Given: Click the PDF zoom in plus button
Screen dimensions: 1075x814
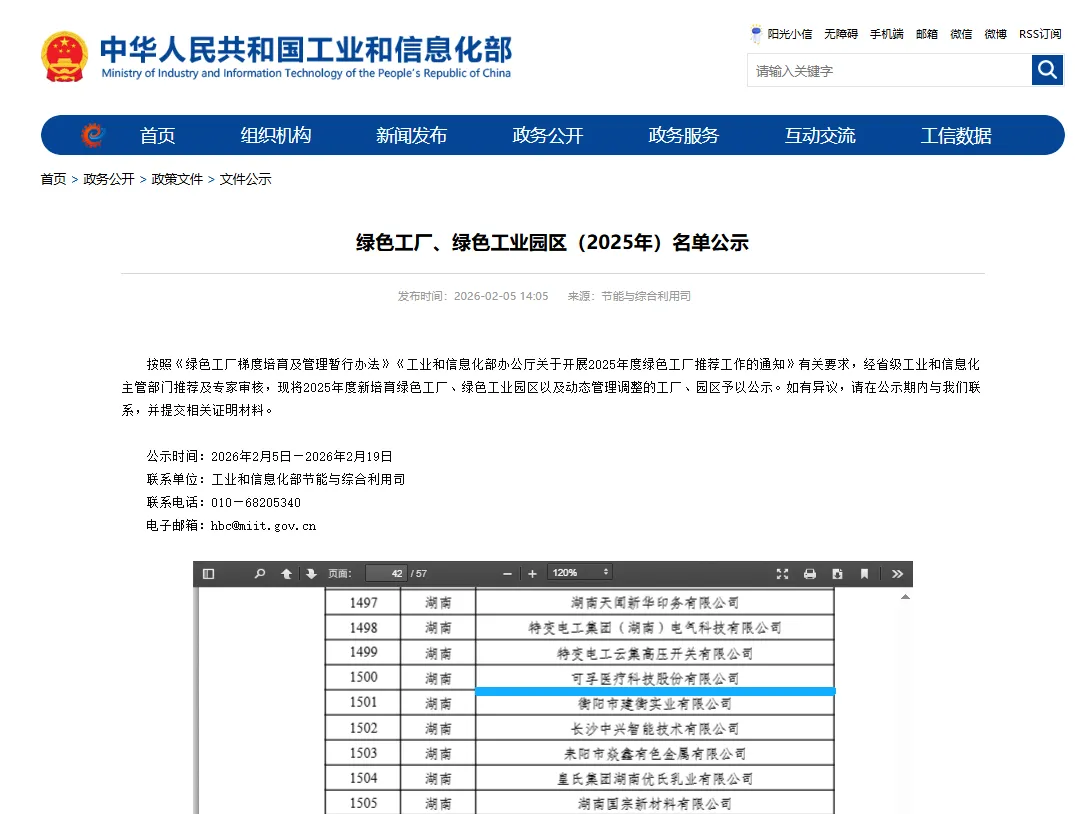Looking at the screenshot, I should (532, 574).
